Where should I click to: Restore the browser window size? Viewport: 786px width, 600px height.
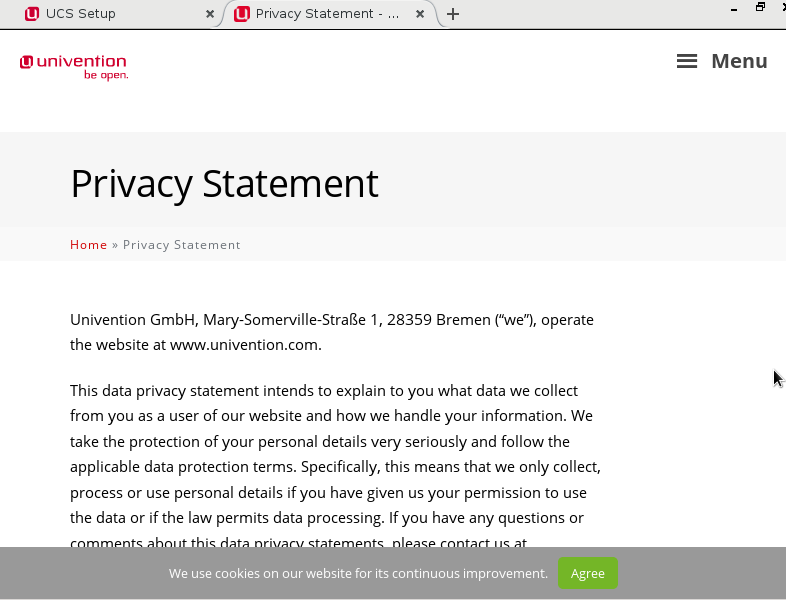[760, 7]
